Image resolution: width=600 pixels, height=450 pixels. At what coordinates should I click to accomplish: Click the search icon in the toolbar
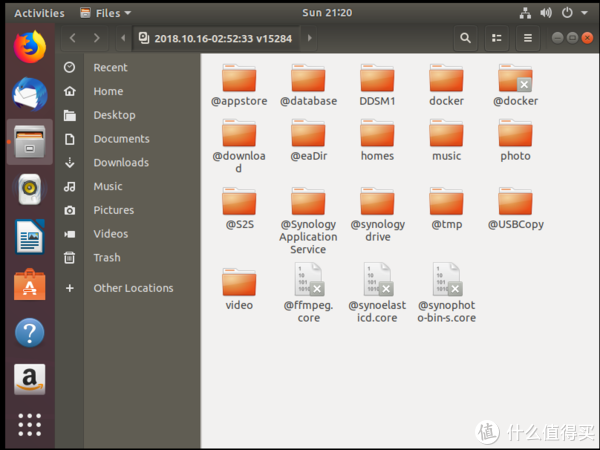click(x=465, y=38)
